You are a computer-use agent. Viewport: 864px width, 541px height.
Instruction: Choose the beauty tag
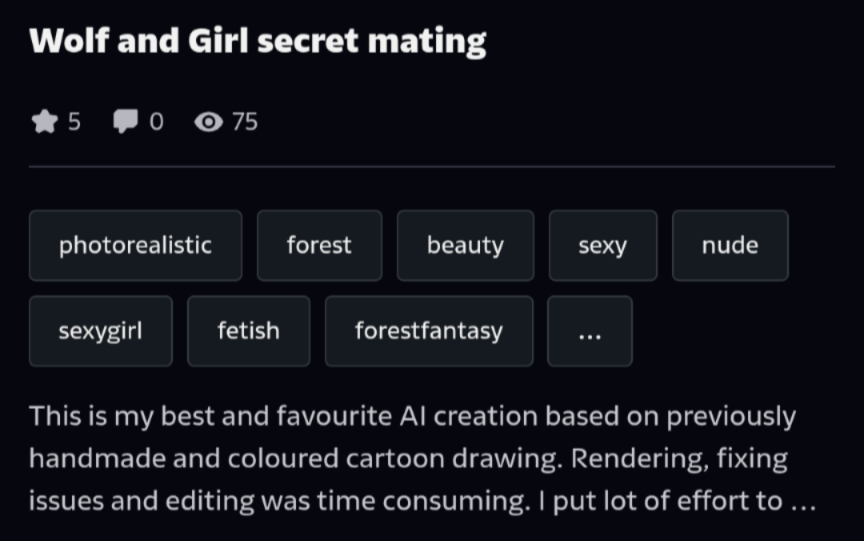(465, 245)
